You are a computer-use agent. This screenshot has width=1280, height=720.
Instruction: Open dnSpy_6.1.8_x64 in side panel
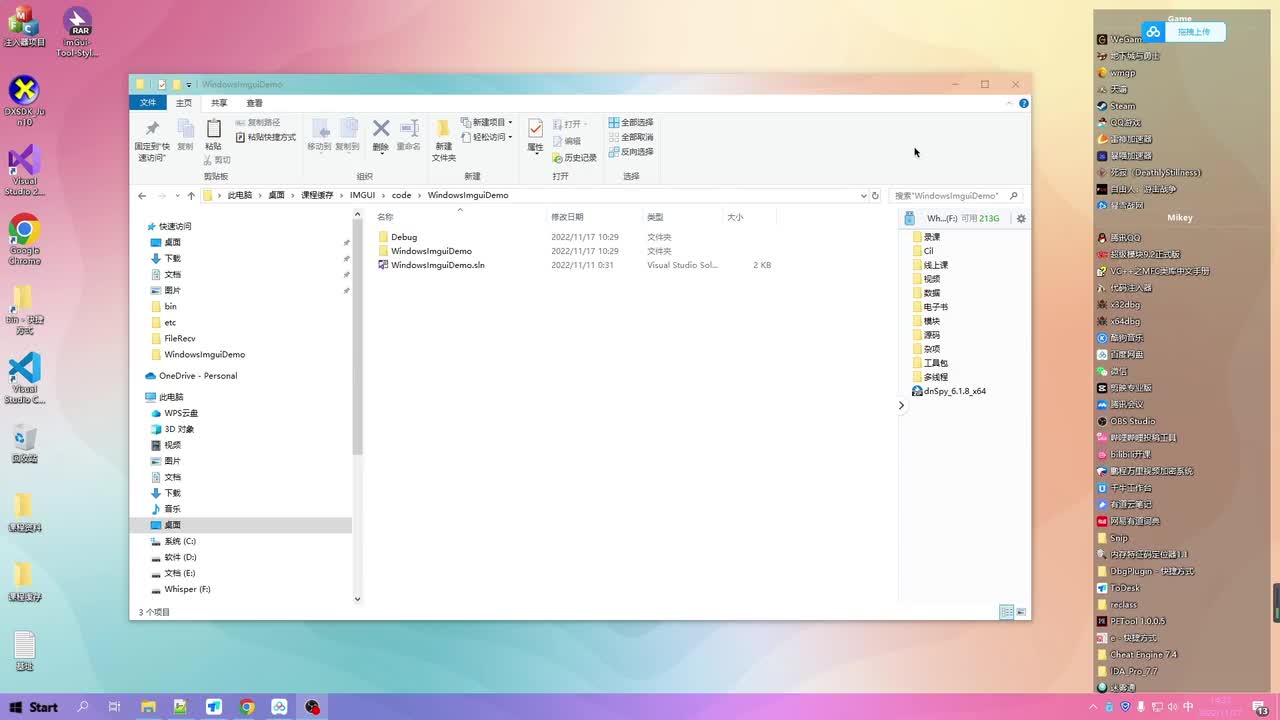(x=949, y=391)
